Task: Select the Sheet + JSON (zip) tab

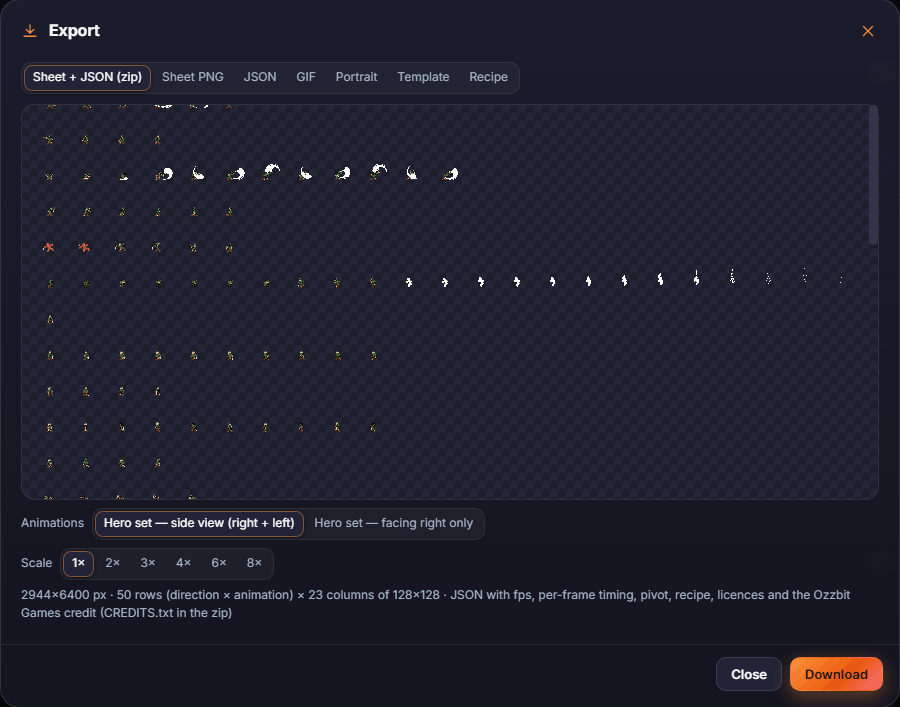Action: (x=87, y=77)
